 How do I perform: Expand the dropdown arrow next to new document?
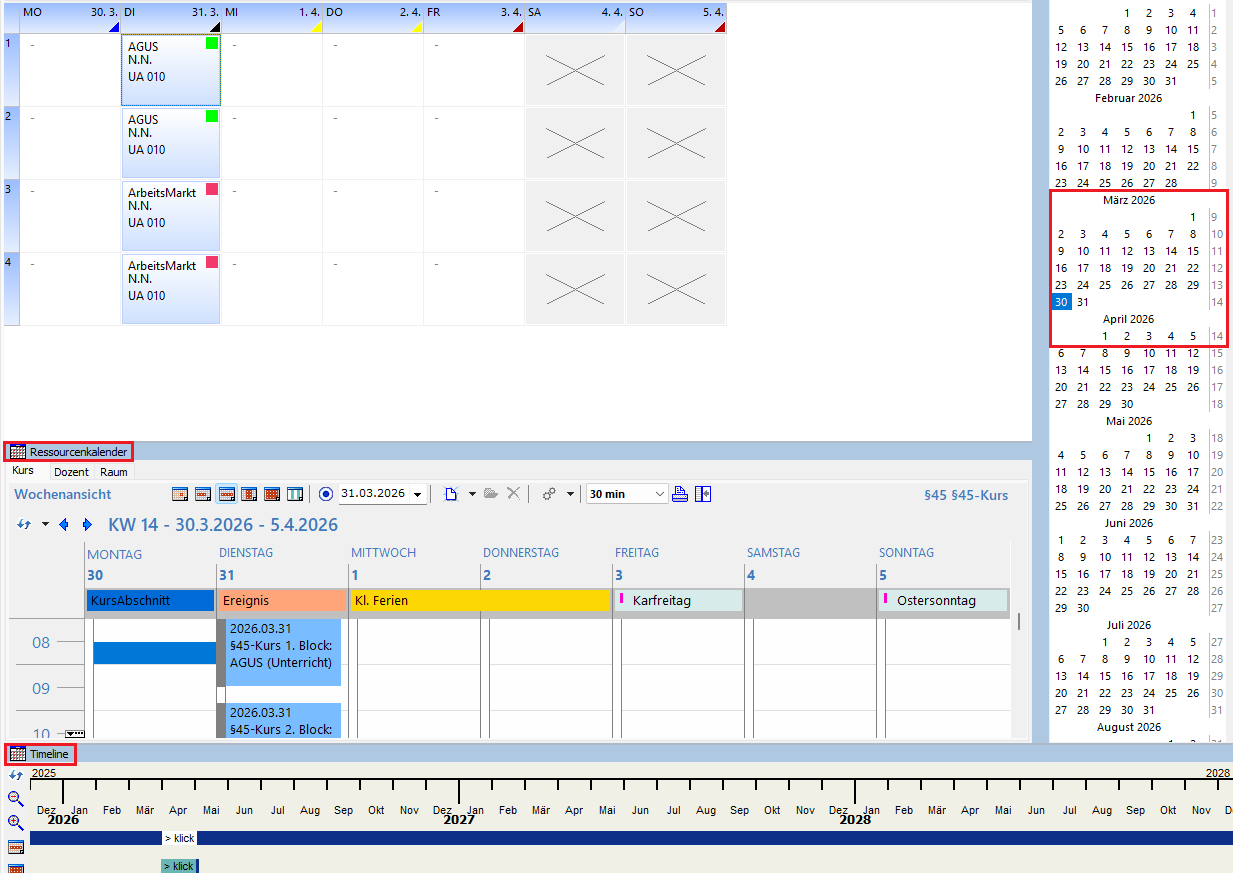click(x=472, y=494)
